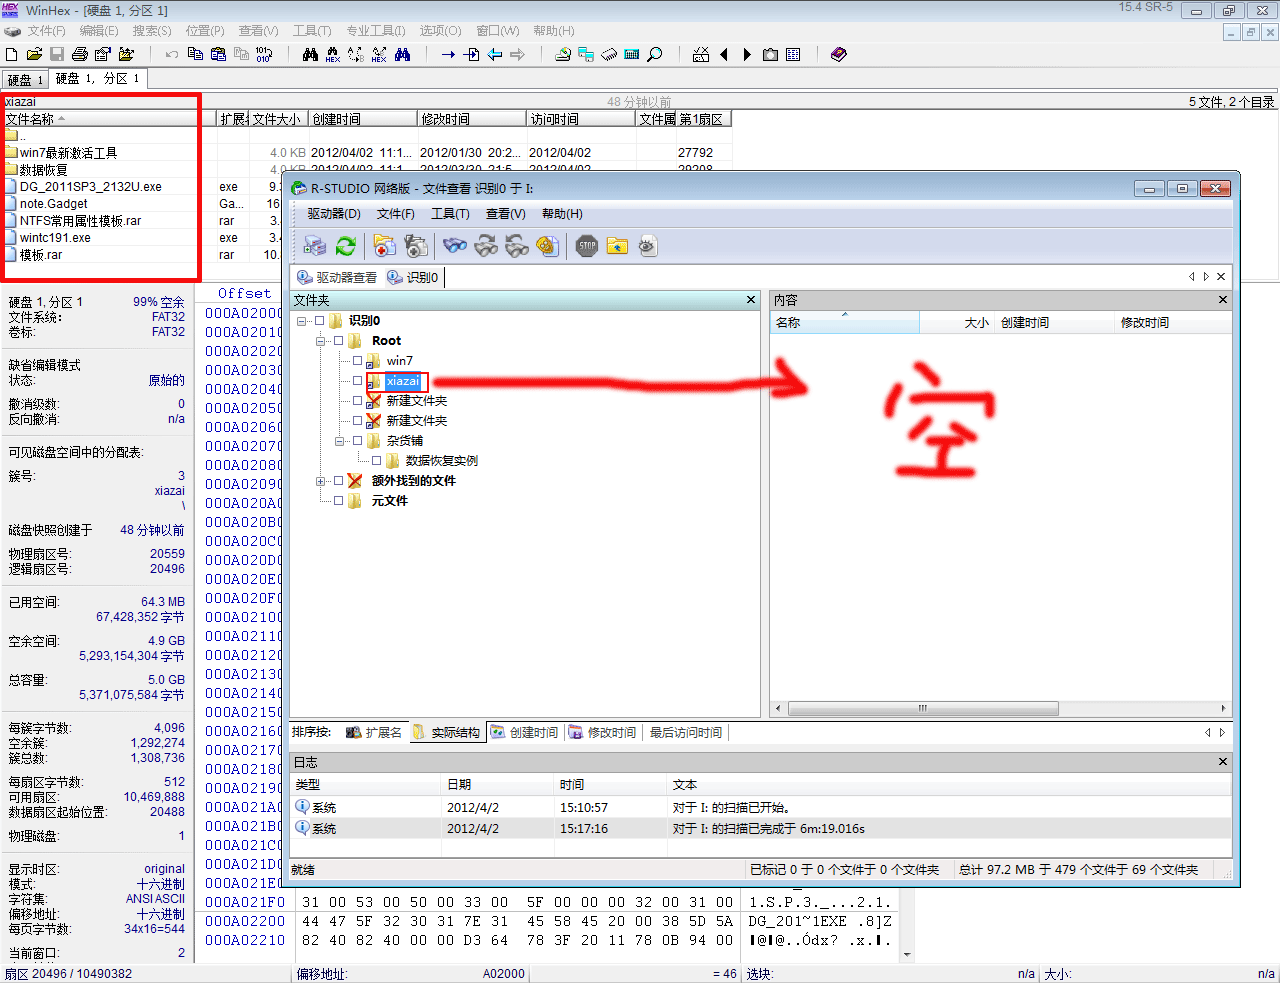The image size is (1280, 983).
Task: Check the box next to 额外找到的文件
Action: pyautogui.click(x=338, y=481)
